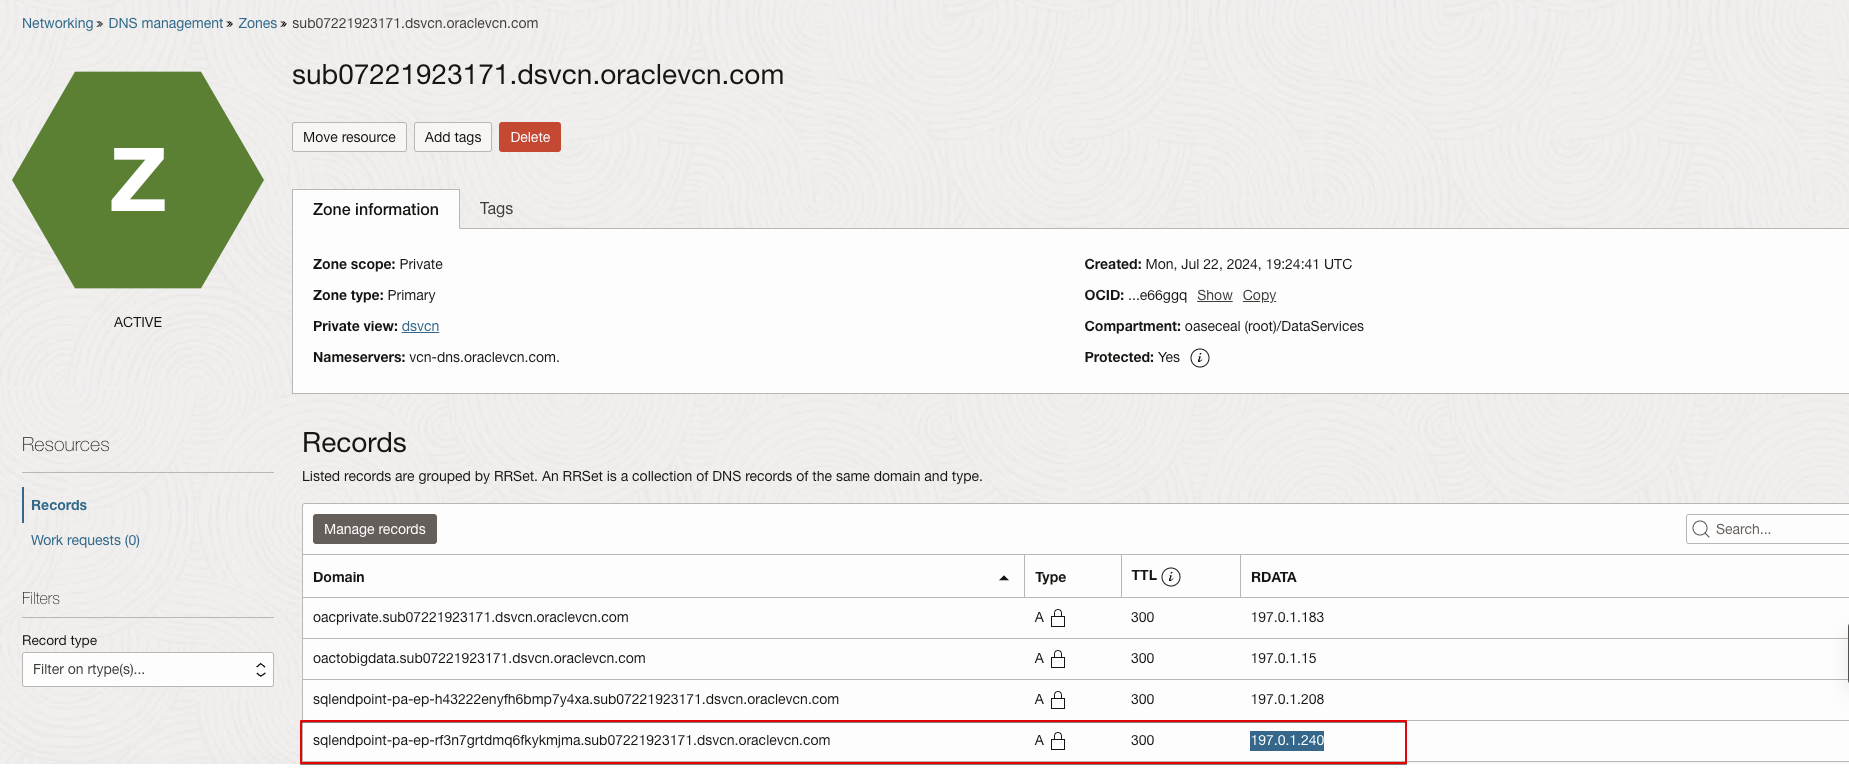Select the Zone information tab
The image size is (1849, 768).
pyautogui.click(x=376, y=209)
